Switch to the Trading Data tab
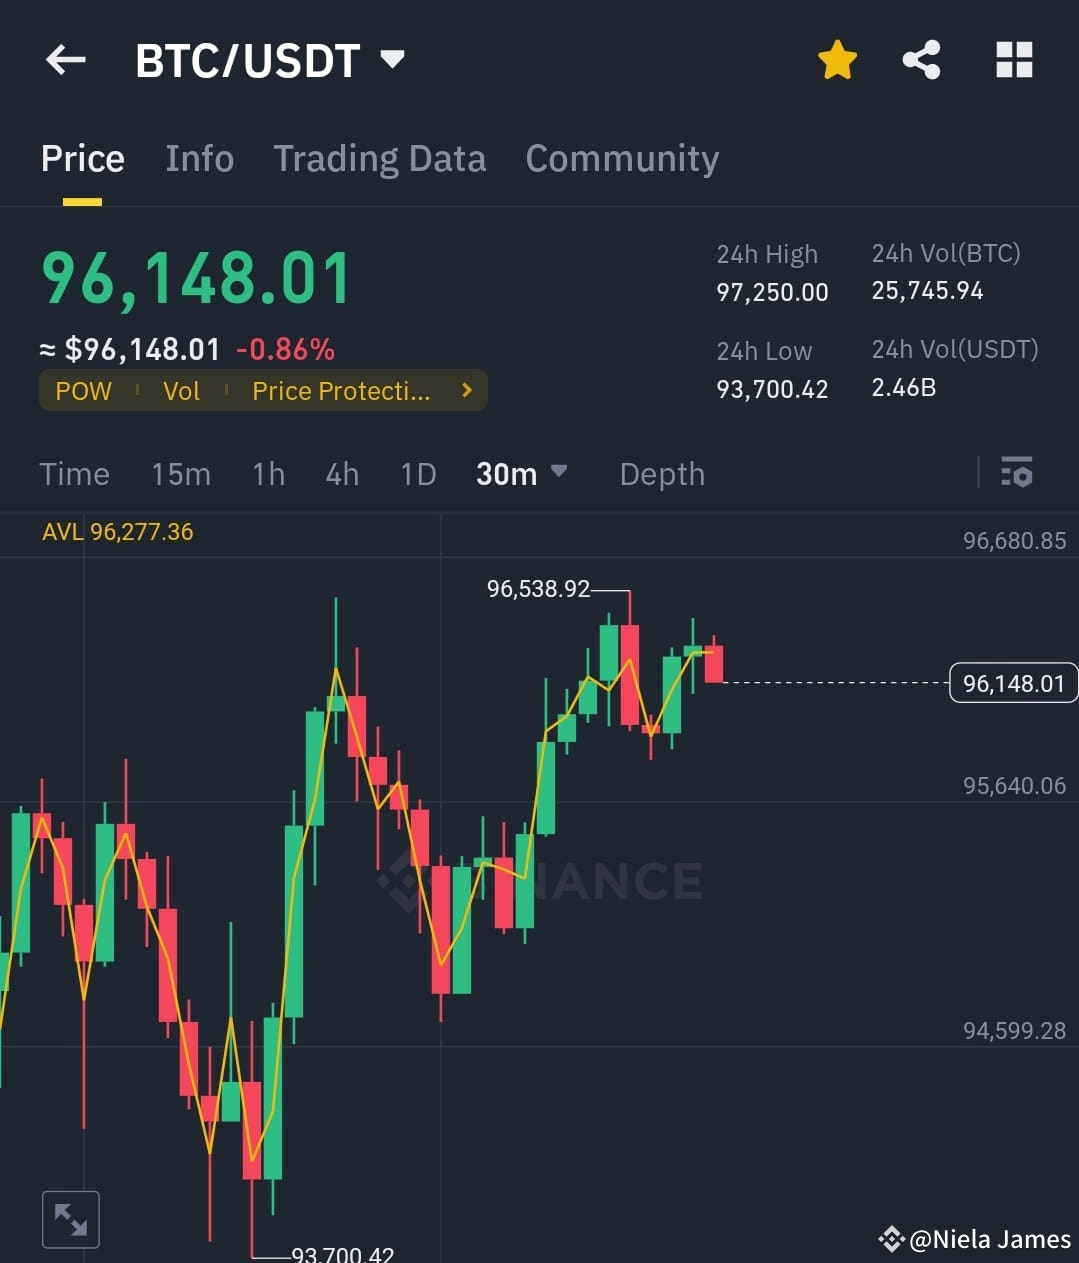 coord(379,158)
